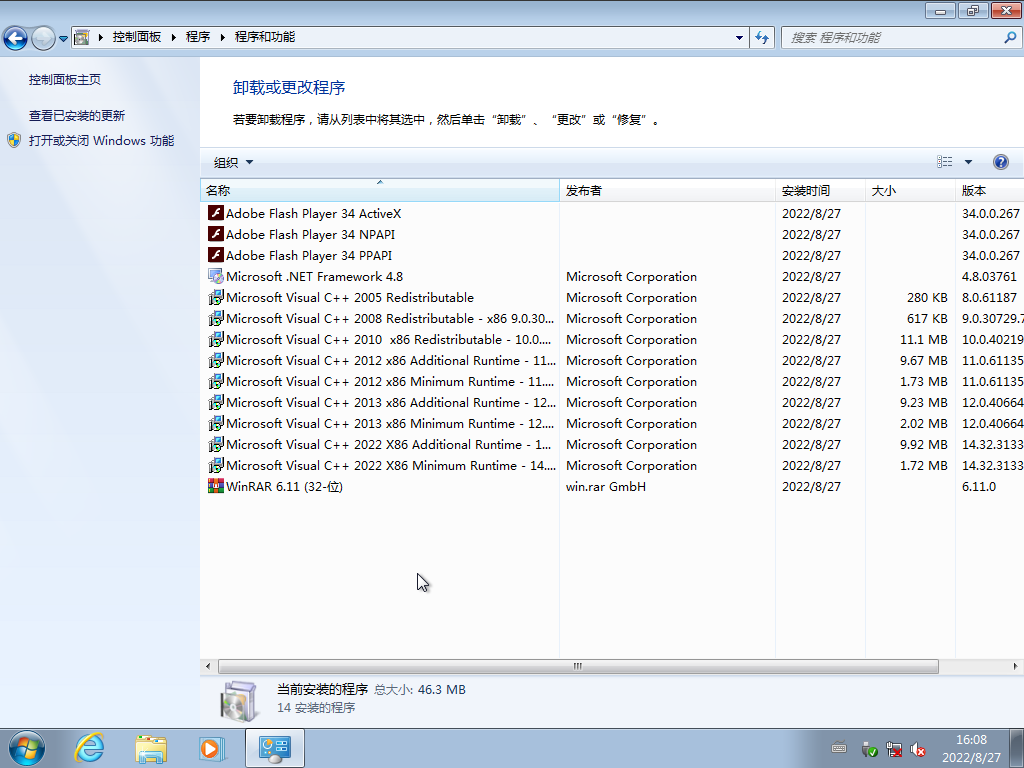Click the help question mark icon

[1000, 162]
